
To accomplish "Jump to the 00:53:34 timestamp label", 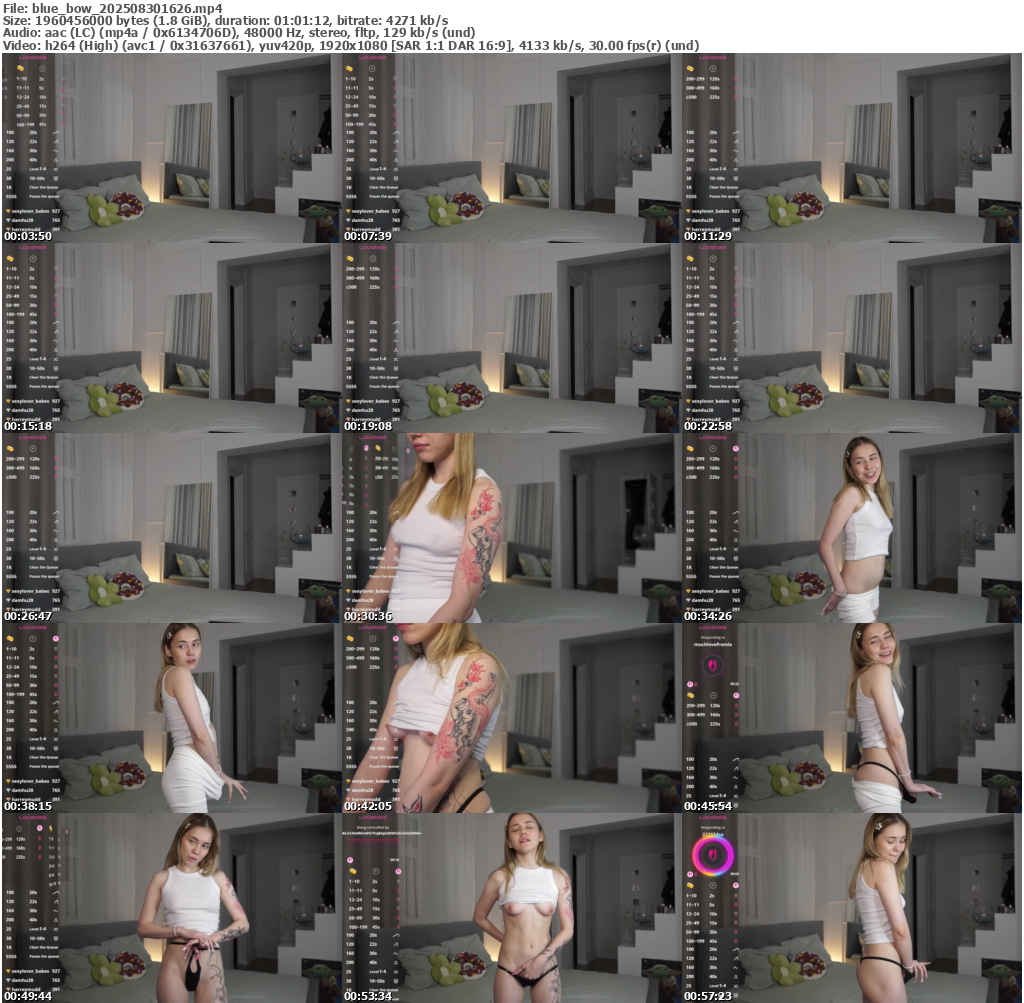I will click(x=369, y=996).
